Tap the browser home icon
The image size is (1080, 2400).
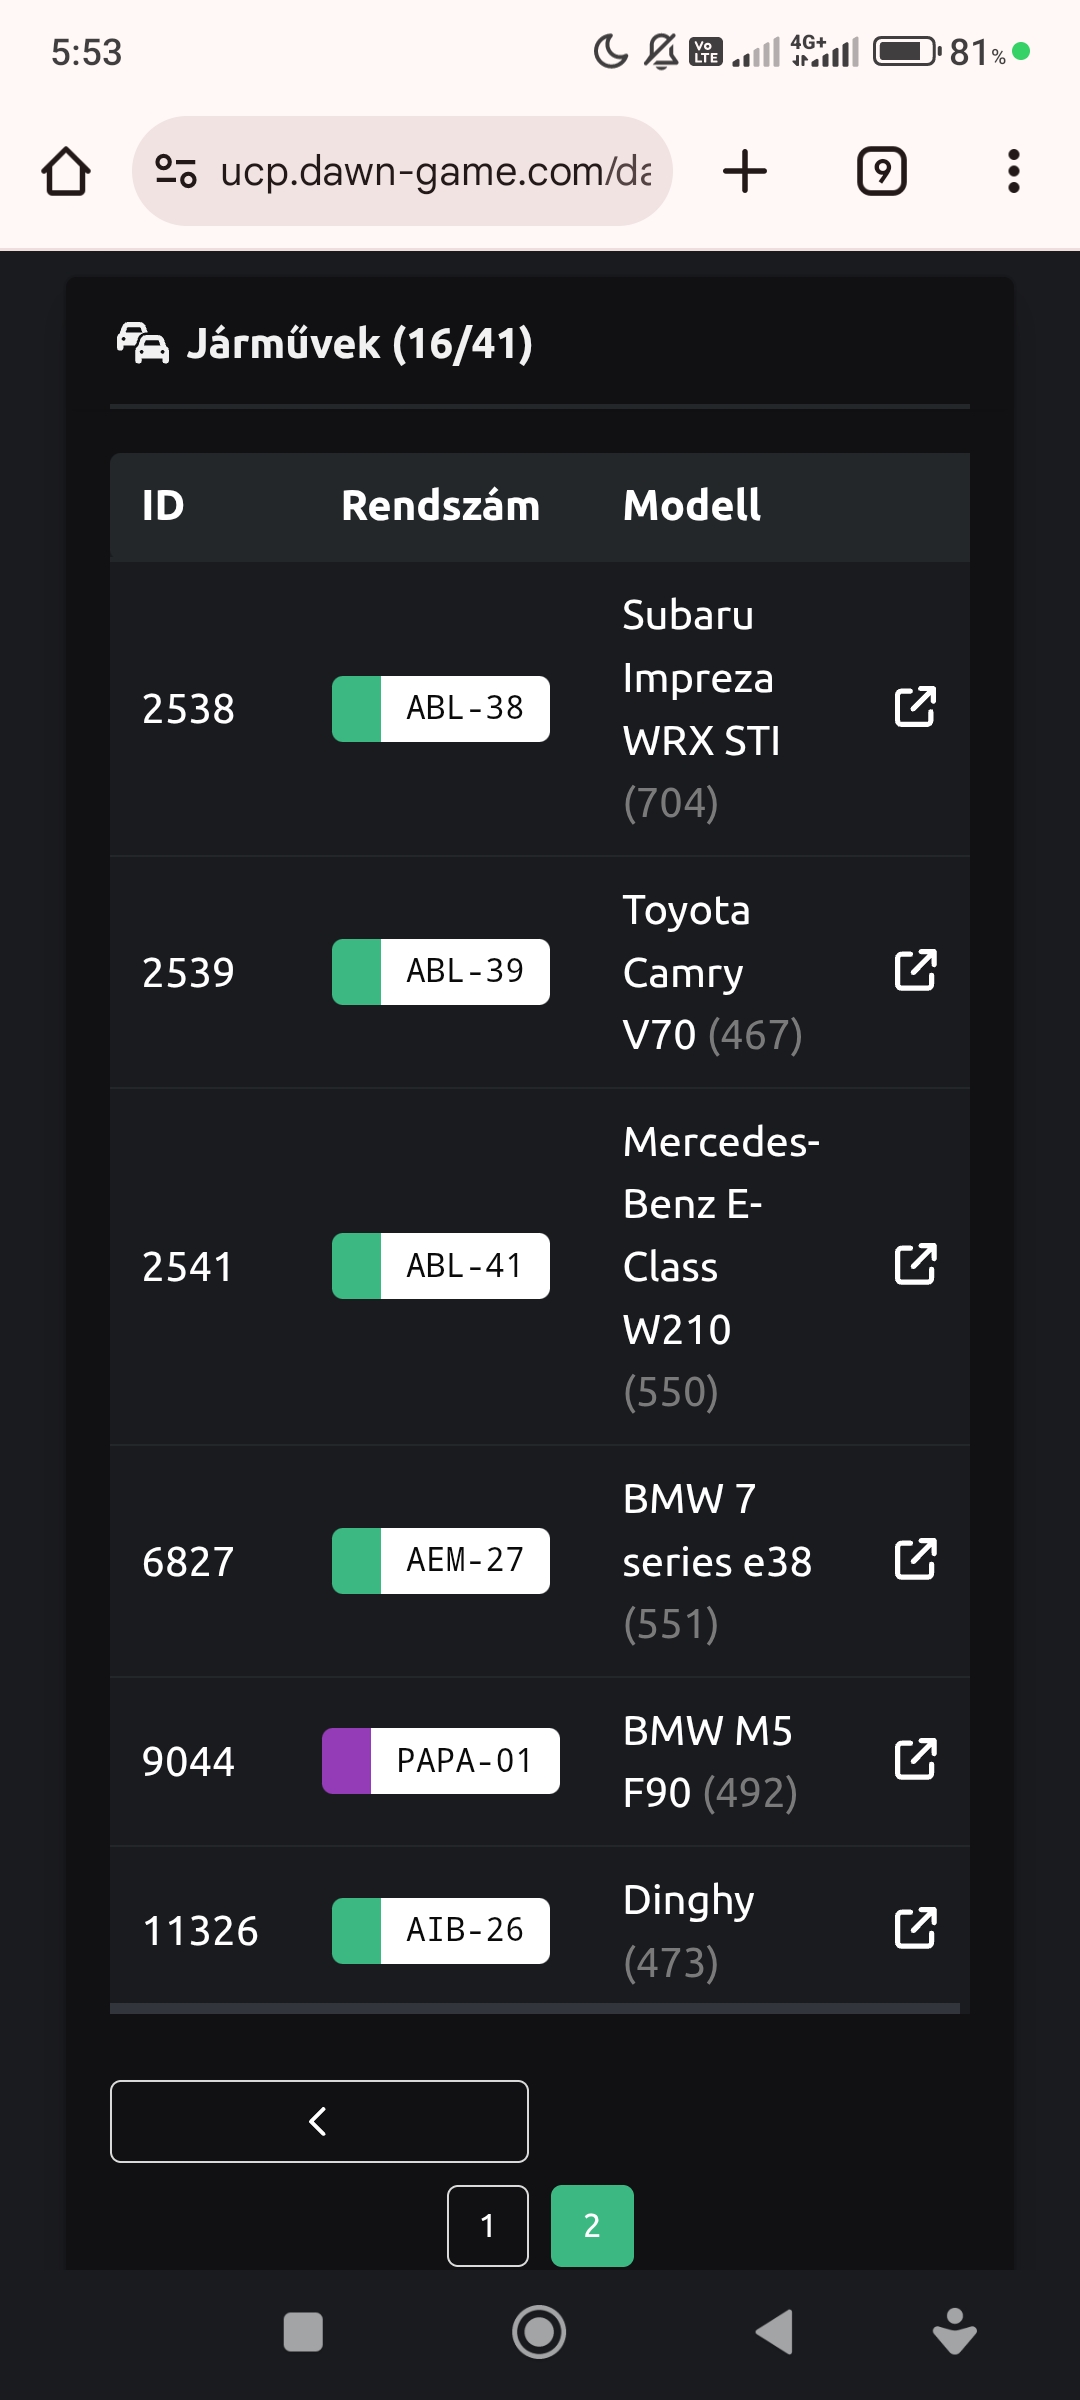[x=66, y=171]
